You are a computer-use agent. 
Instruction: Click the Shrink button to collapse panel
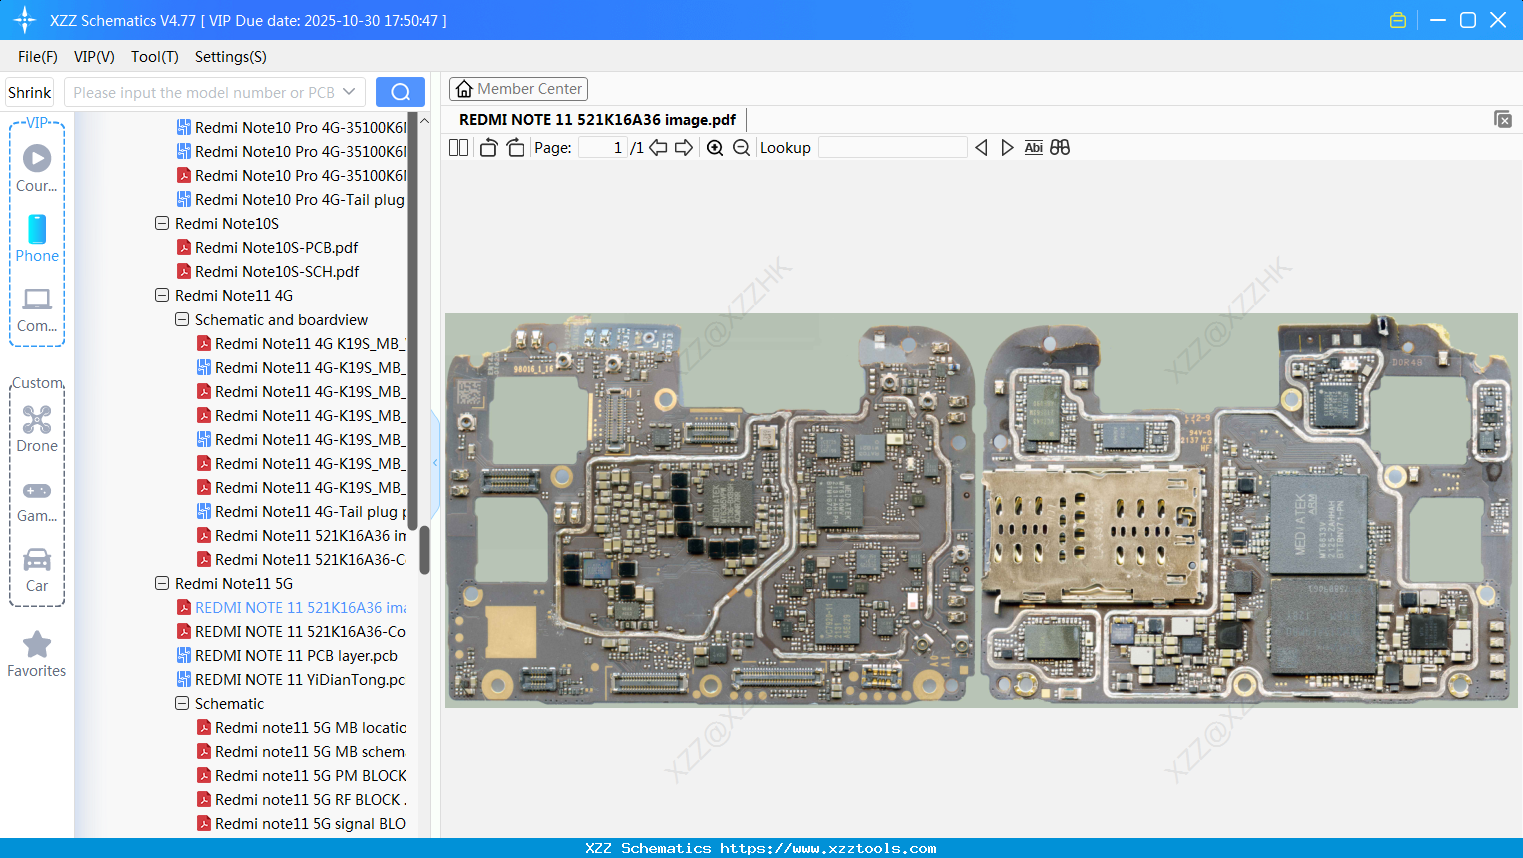pos(29,91)
